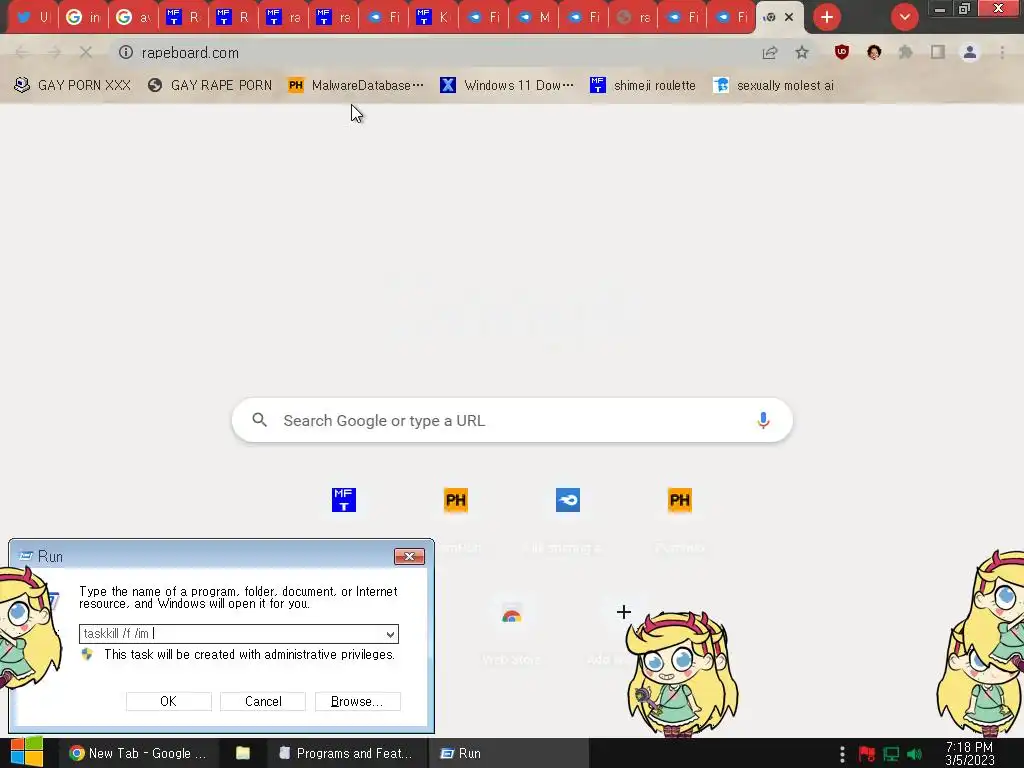Open the Extensions puzzle menu
Screen dimensions: 1024x768
point(906,52)
